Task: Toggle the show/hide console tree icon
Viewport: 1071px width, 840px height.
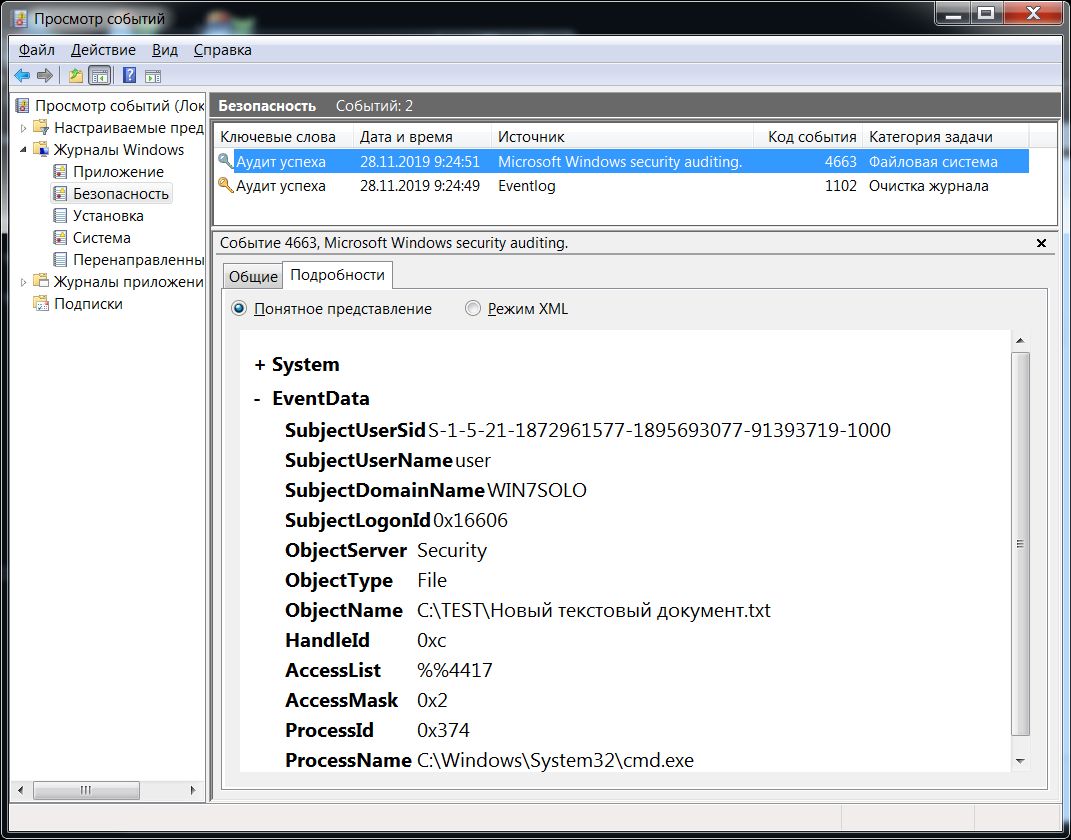Action: click(100, 75)
